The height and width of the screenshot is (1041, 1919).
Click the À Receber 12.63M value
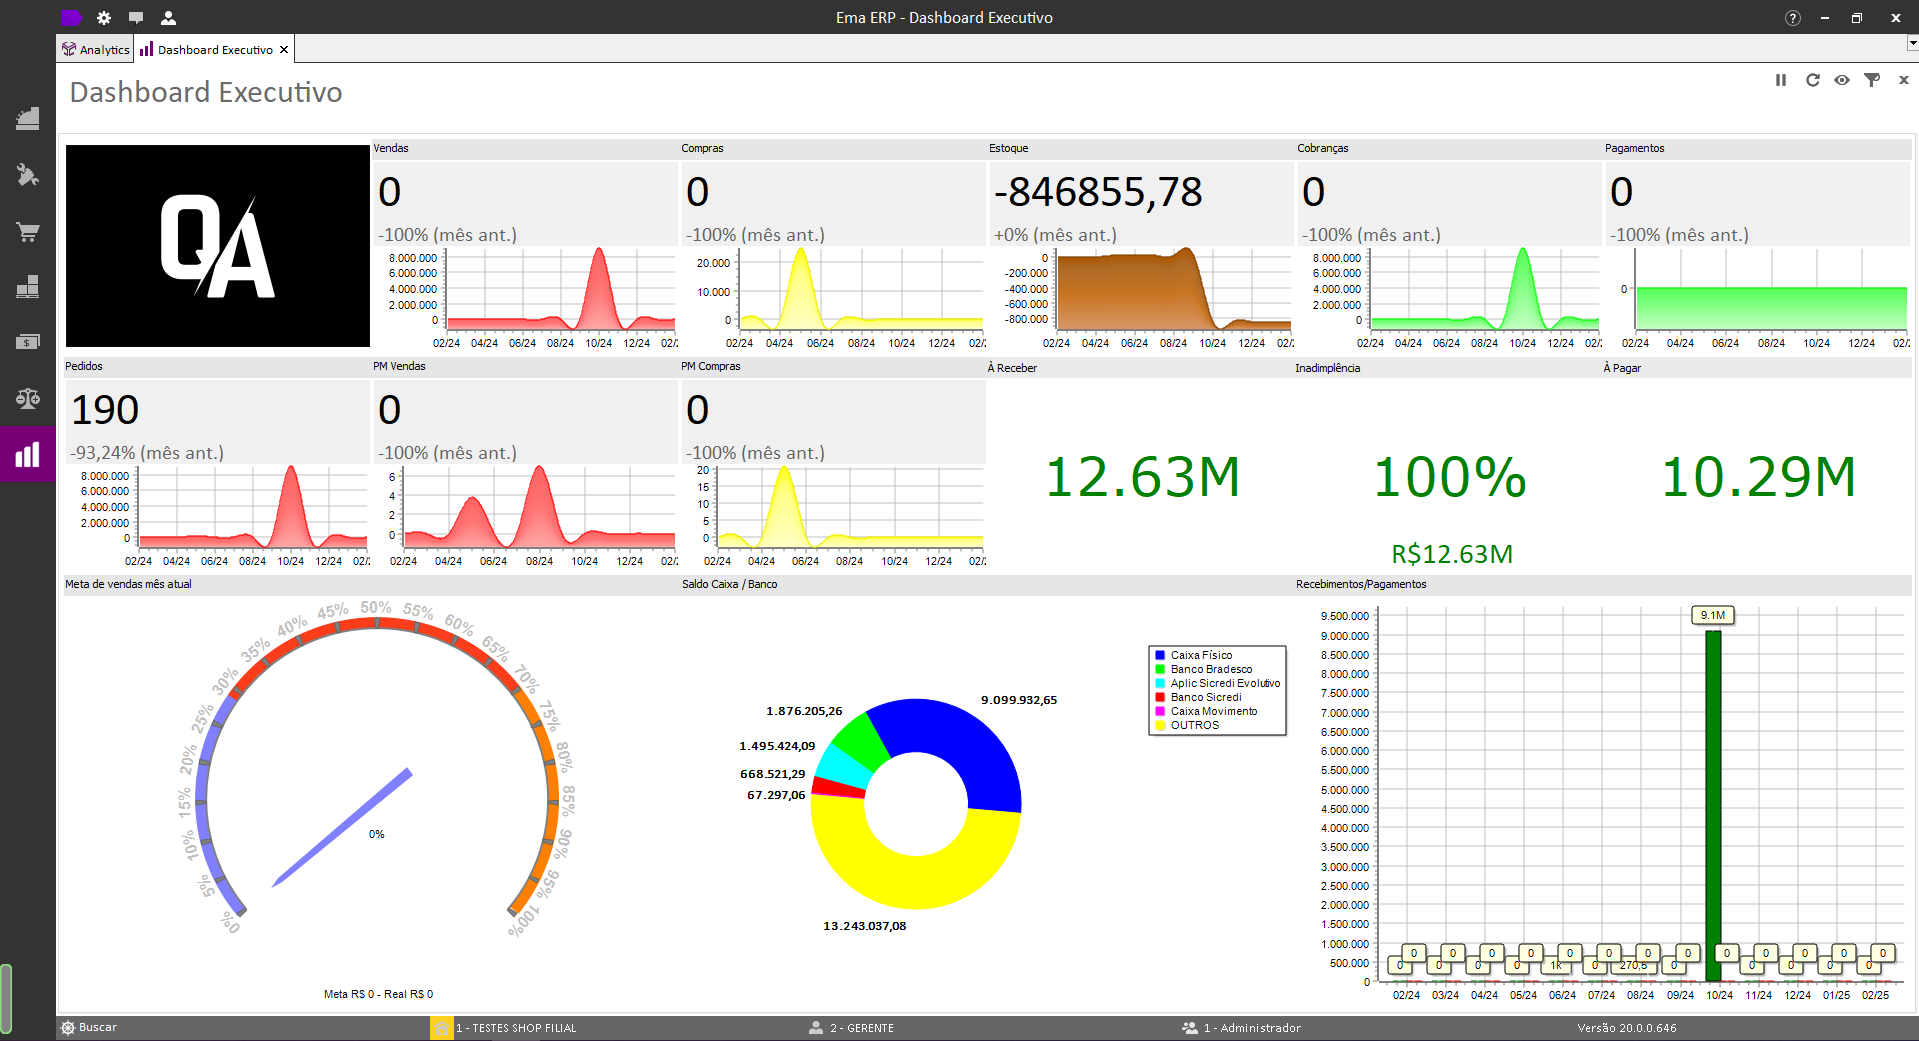pos(1142,477)
